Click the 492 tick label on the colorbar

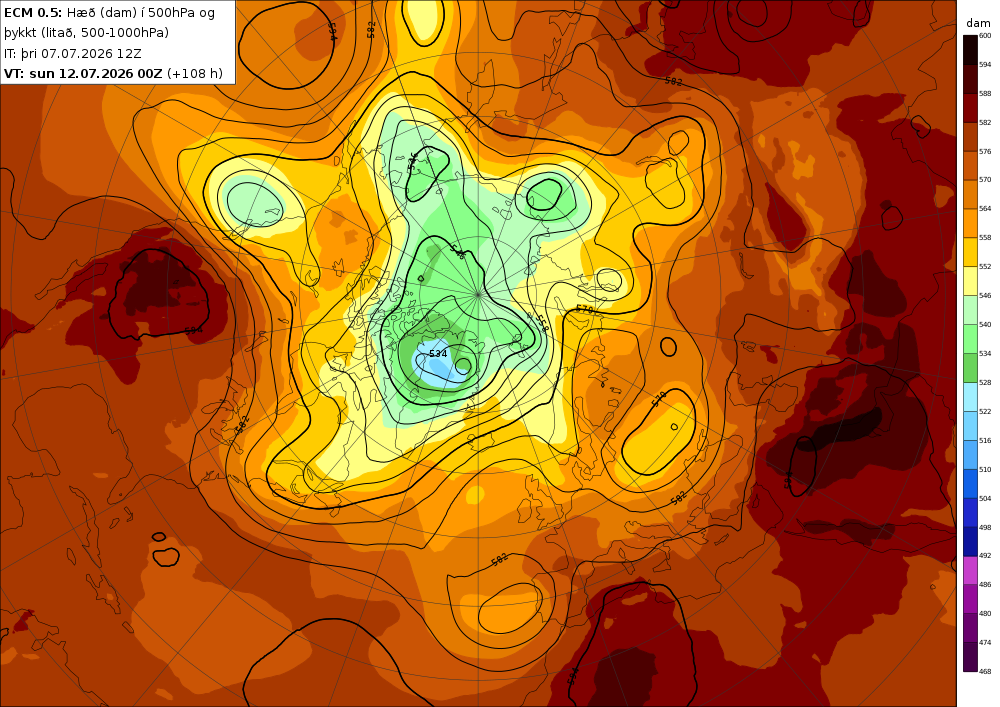[x=985, y=556]
